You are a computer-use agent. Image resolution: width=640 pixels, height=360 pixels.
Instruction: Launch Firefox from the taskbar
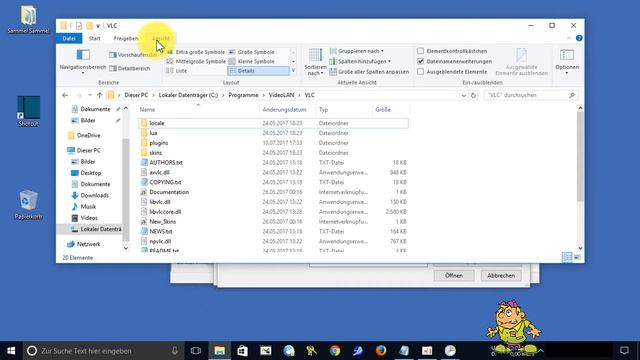point(381,351)
